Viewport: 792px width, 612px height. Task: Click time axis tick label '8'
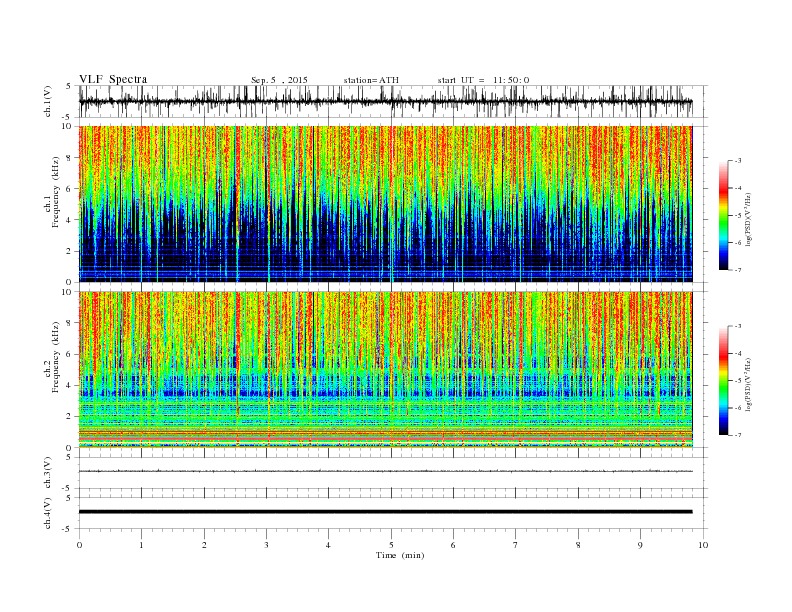[578, 545]
